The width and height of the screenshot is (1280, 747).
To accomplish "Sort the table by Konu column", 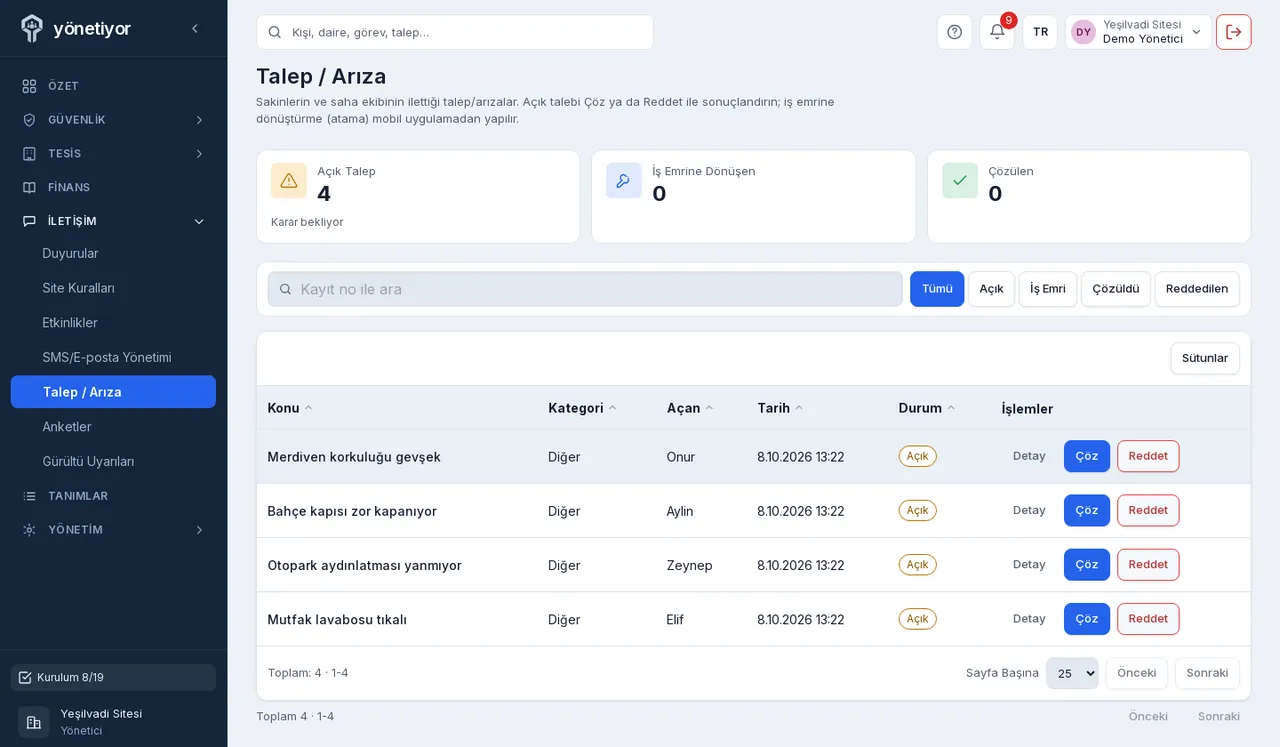I will click(x=290, y=408).
